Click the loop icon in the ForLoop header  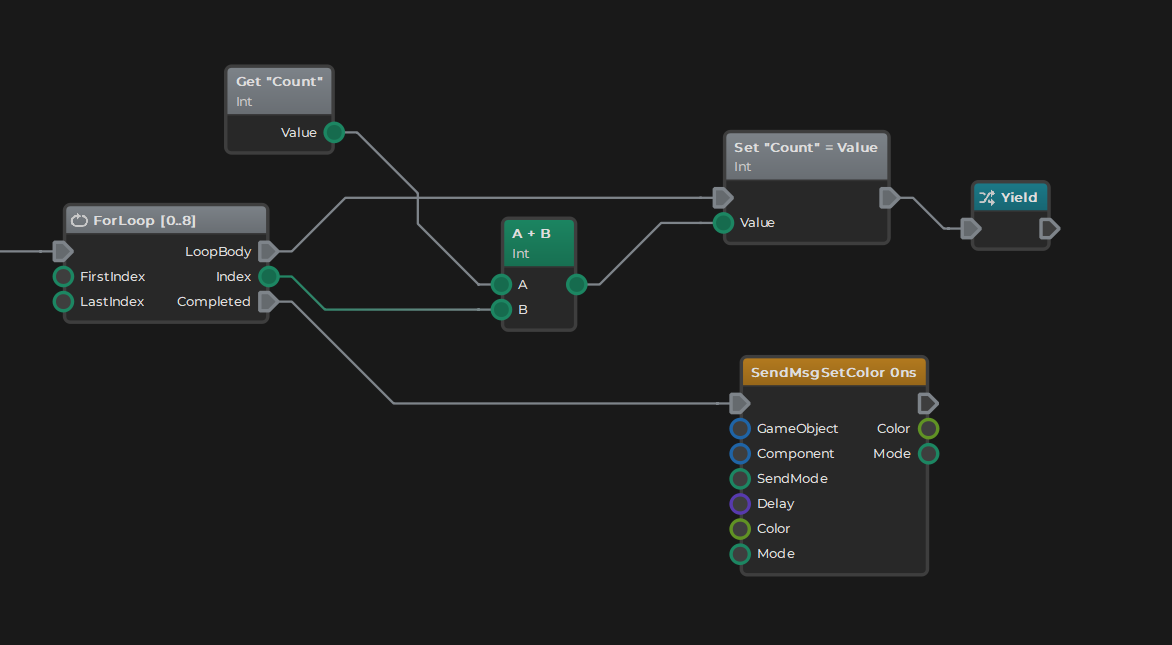[80, 220]
